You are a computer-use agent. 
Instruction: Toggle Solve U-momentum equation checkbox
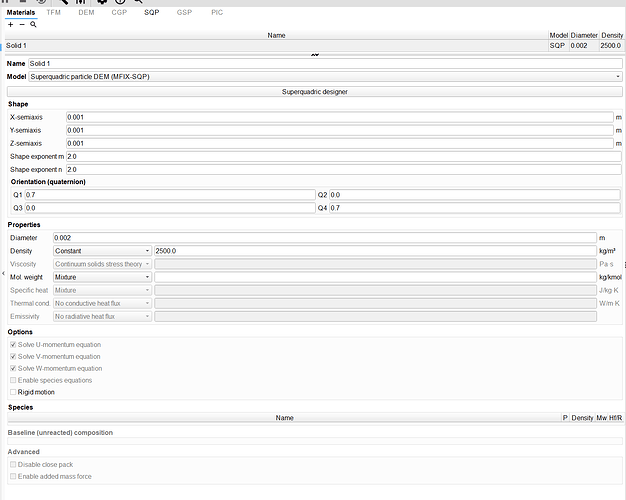14,344
